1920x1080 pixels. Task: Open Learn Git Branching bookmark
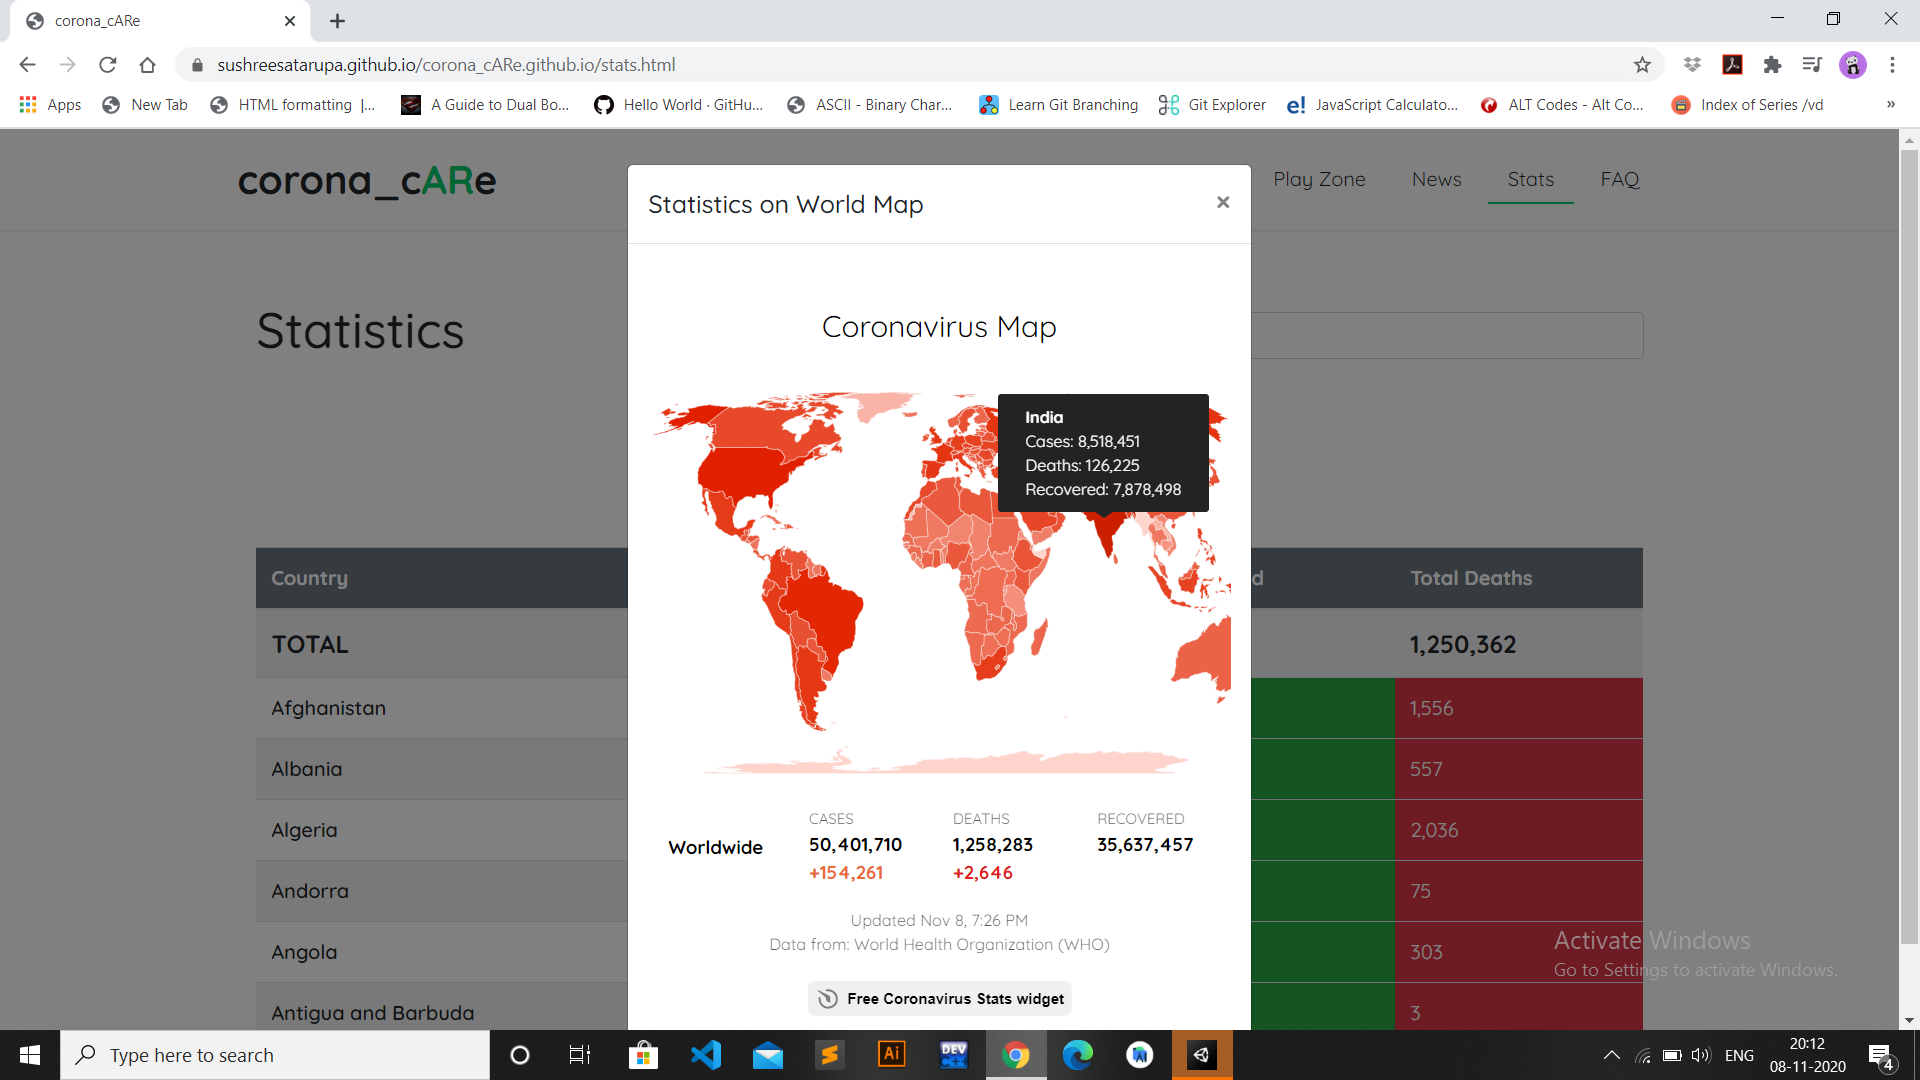coord(1058,104)
